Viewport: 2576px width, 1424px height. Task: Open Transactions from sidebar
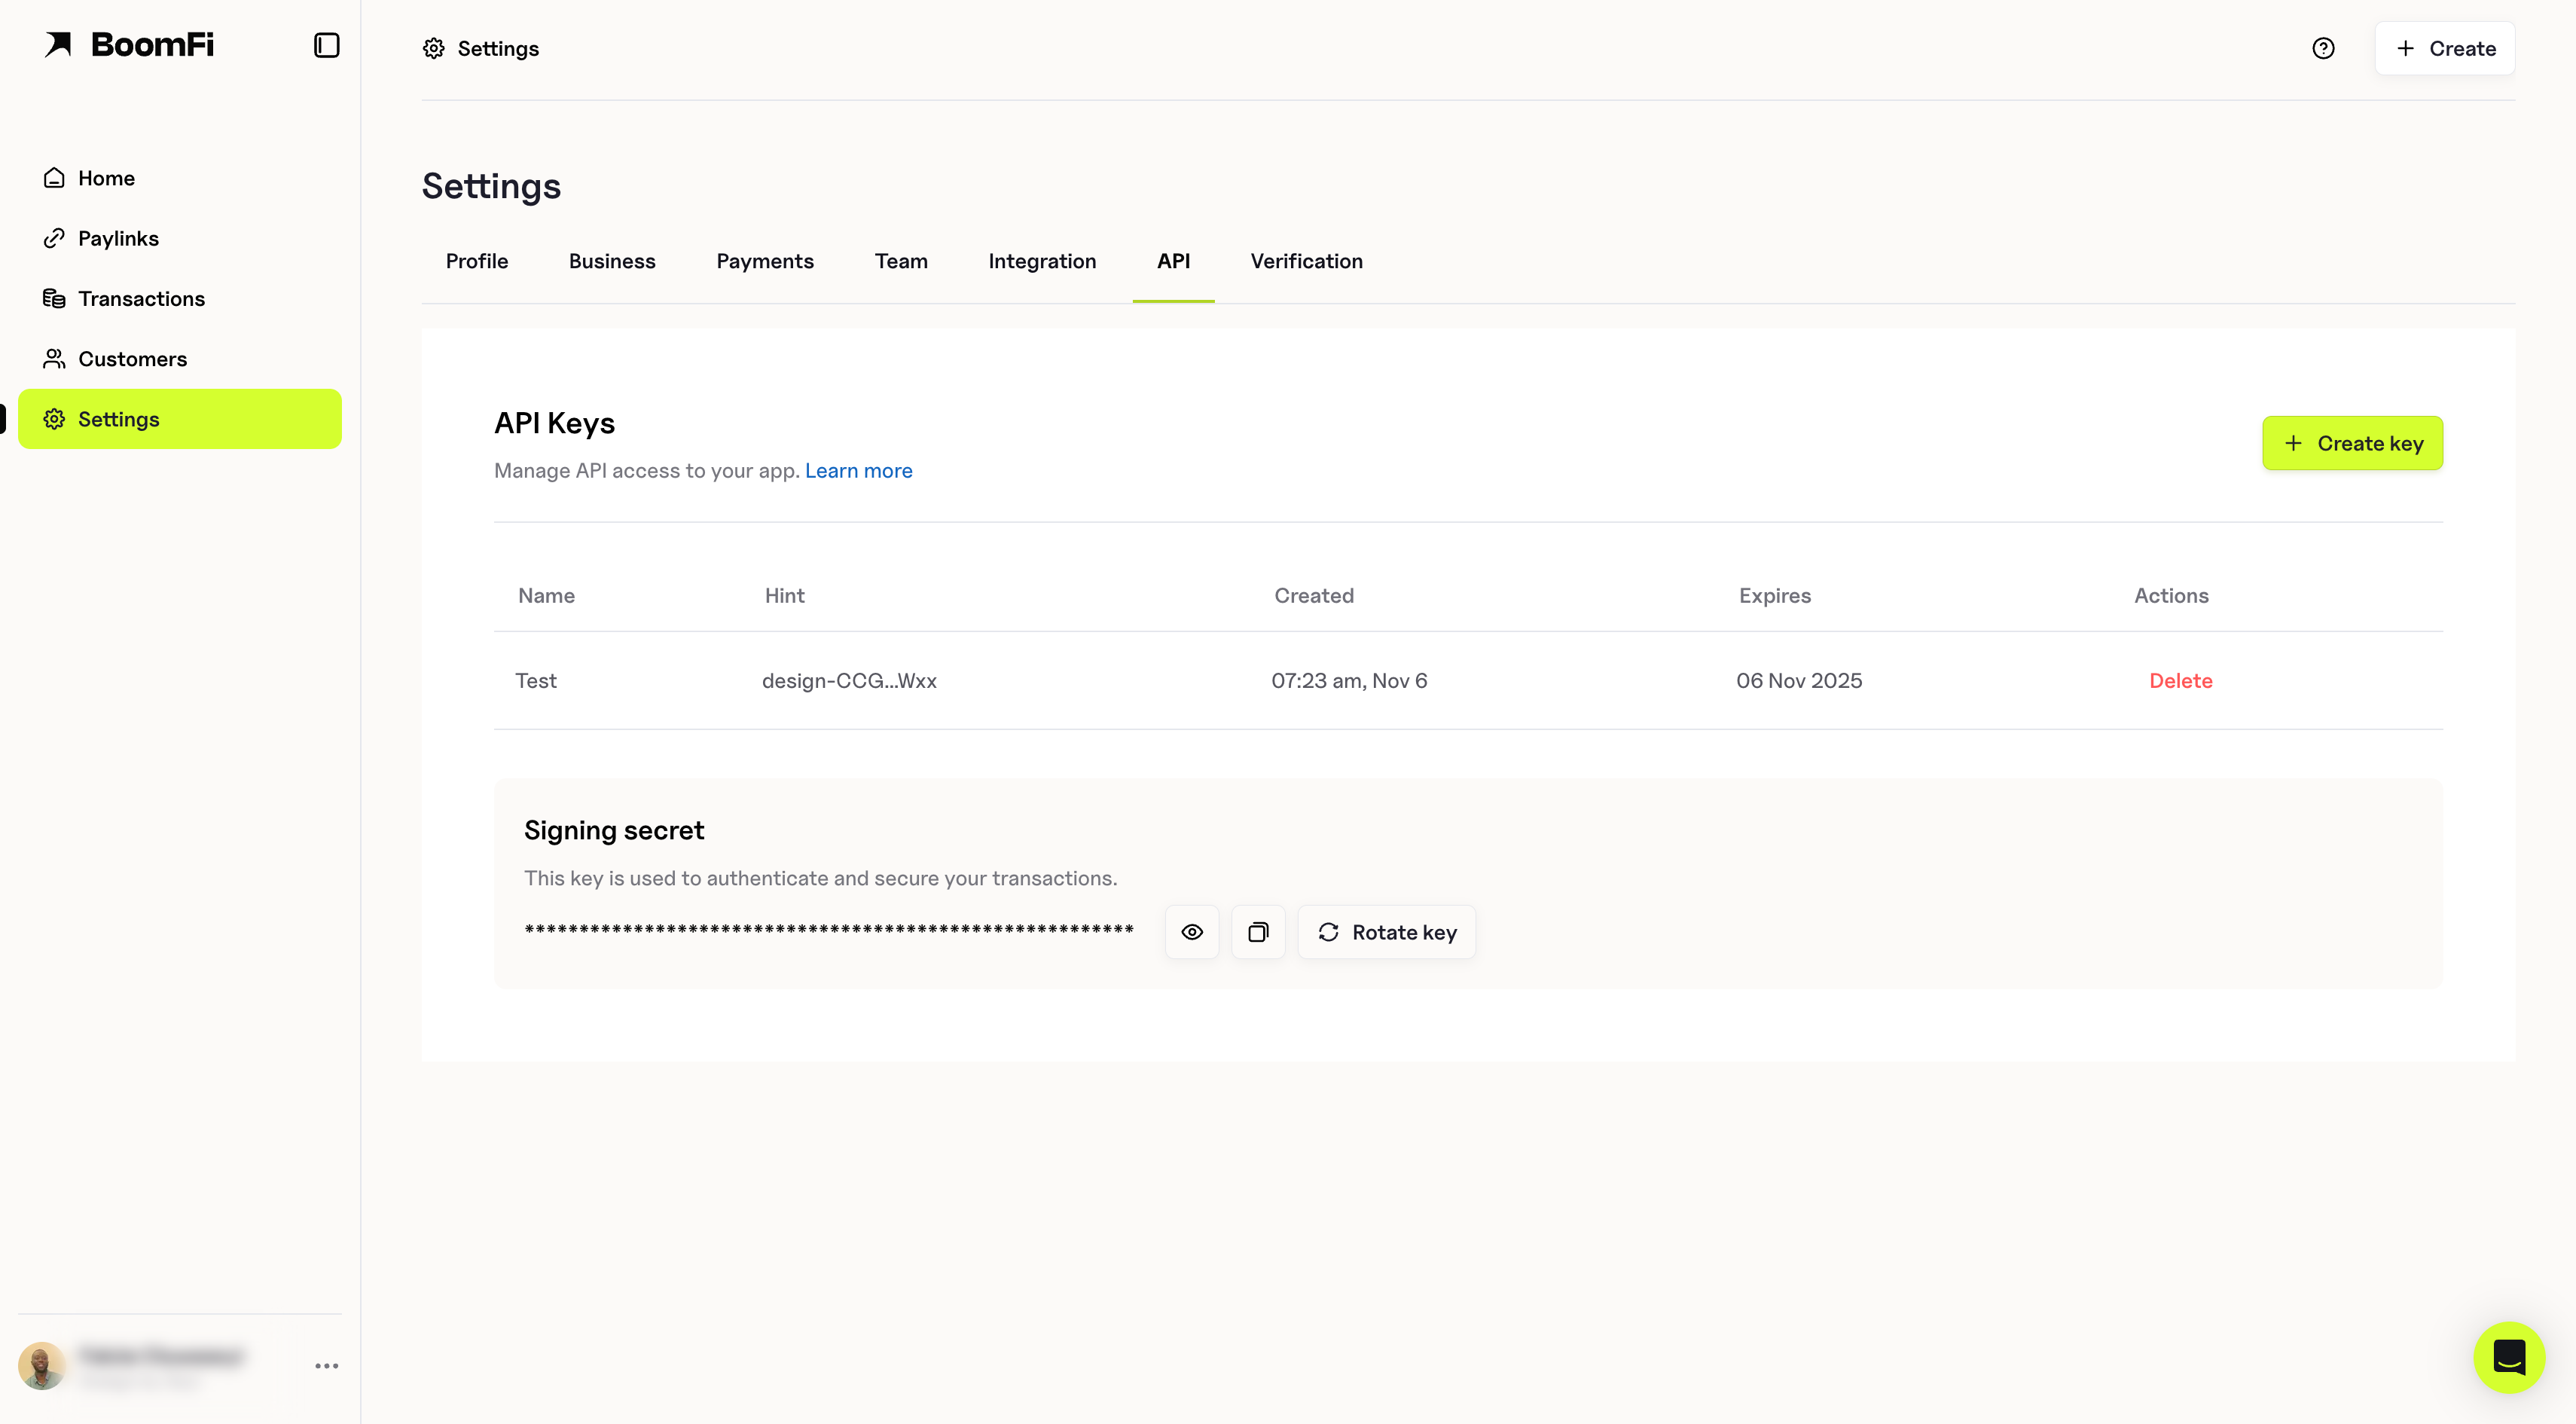tap(141, 298)
